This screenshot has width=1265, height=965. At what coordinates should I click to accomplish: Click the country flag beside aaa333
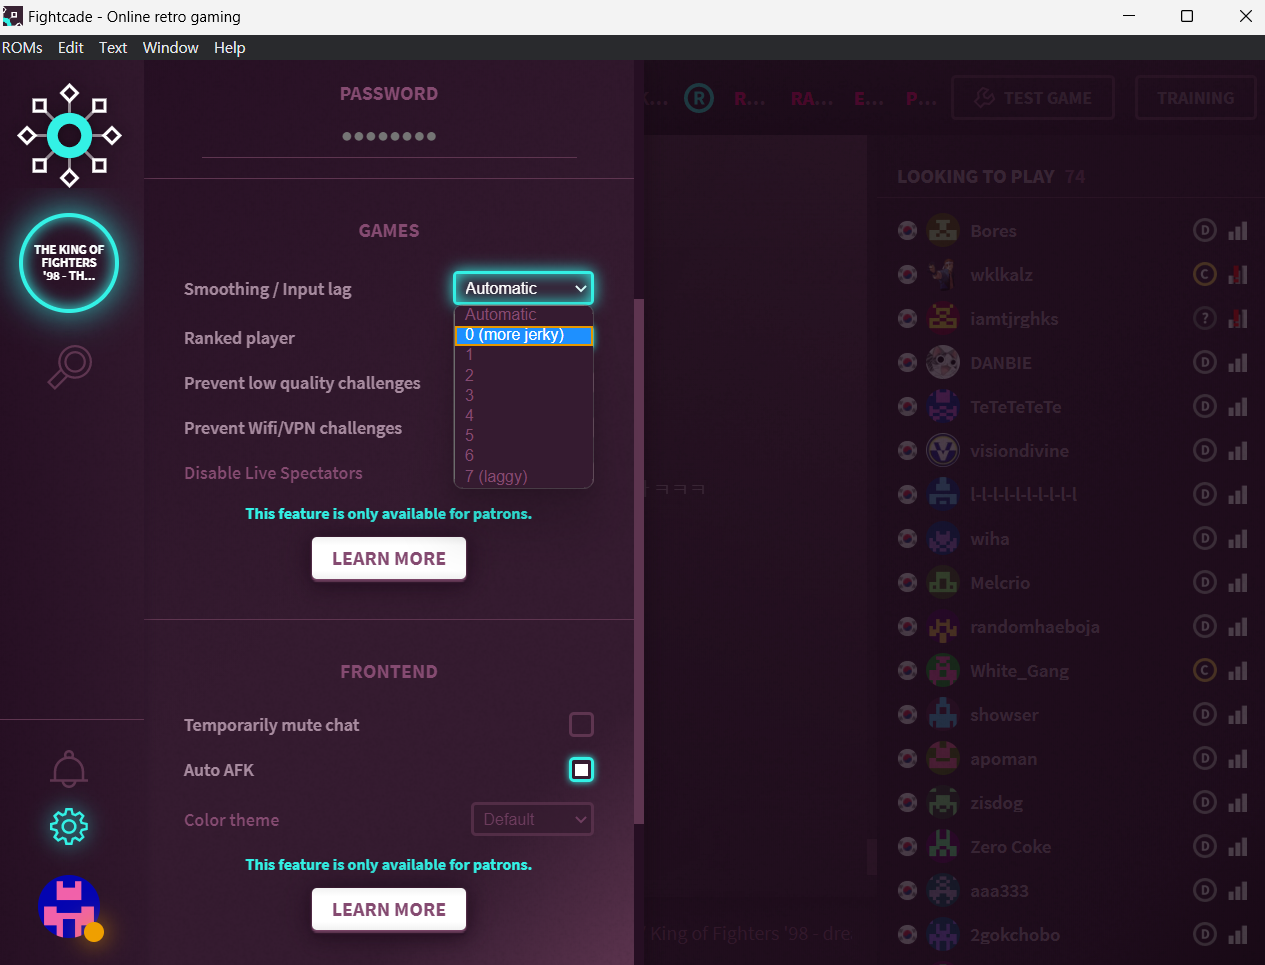point(907,890)
